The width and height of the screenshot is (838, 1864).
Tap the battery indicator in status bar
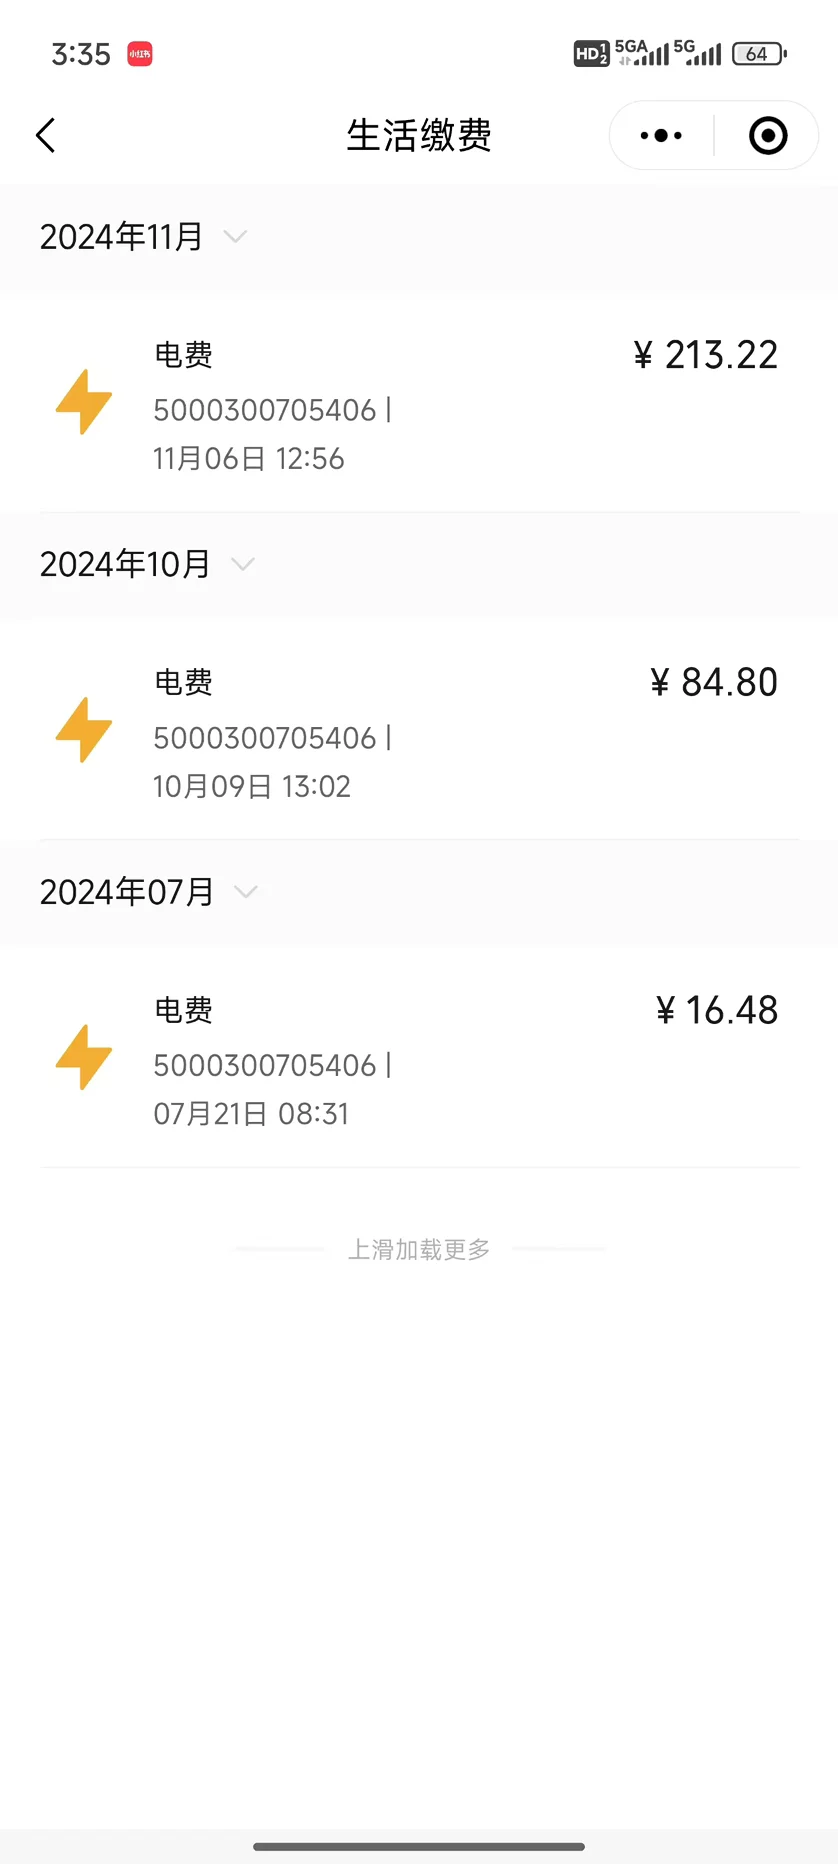click(x=759, y=54)
